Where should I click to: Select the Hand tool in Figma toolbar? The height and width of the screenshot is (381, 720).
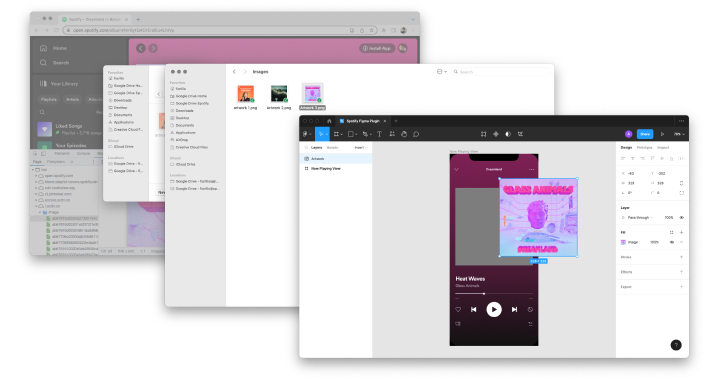pos(404,134)
